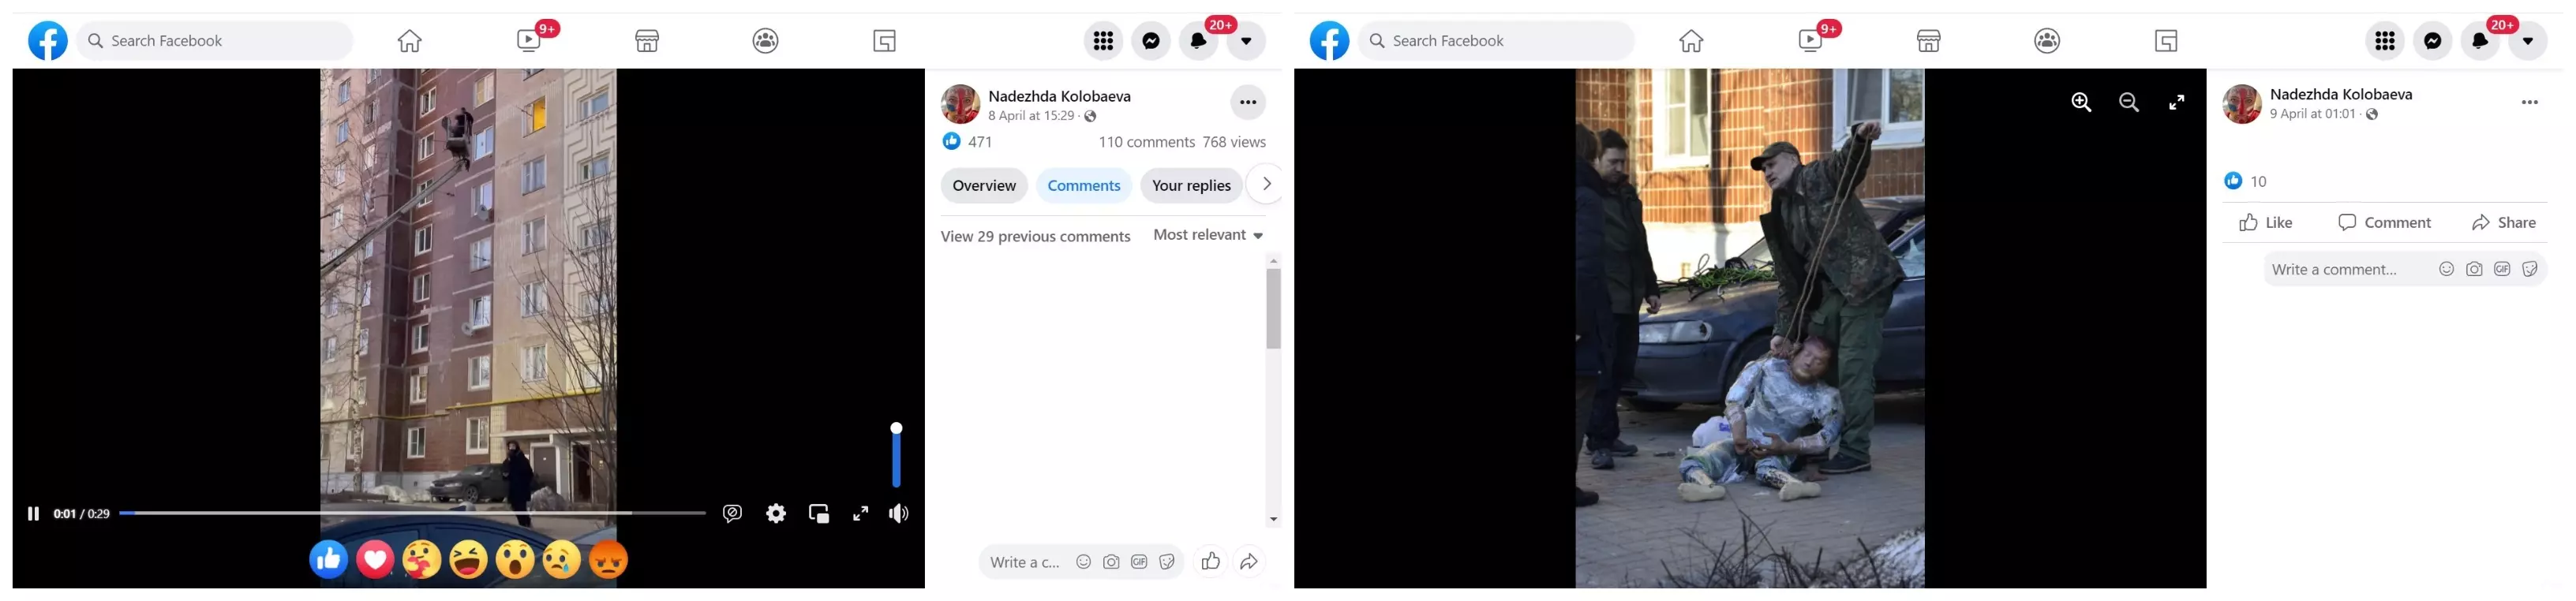This screenshot has height=601, width=2576.
Task: View 29 previous comments
Action: click(x=1035, y=237)
